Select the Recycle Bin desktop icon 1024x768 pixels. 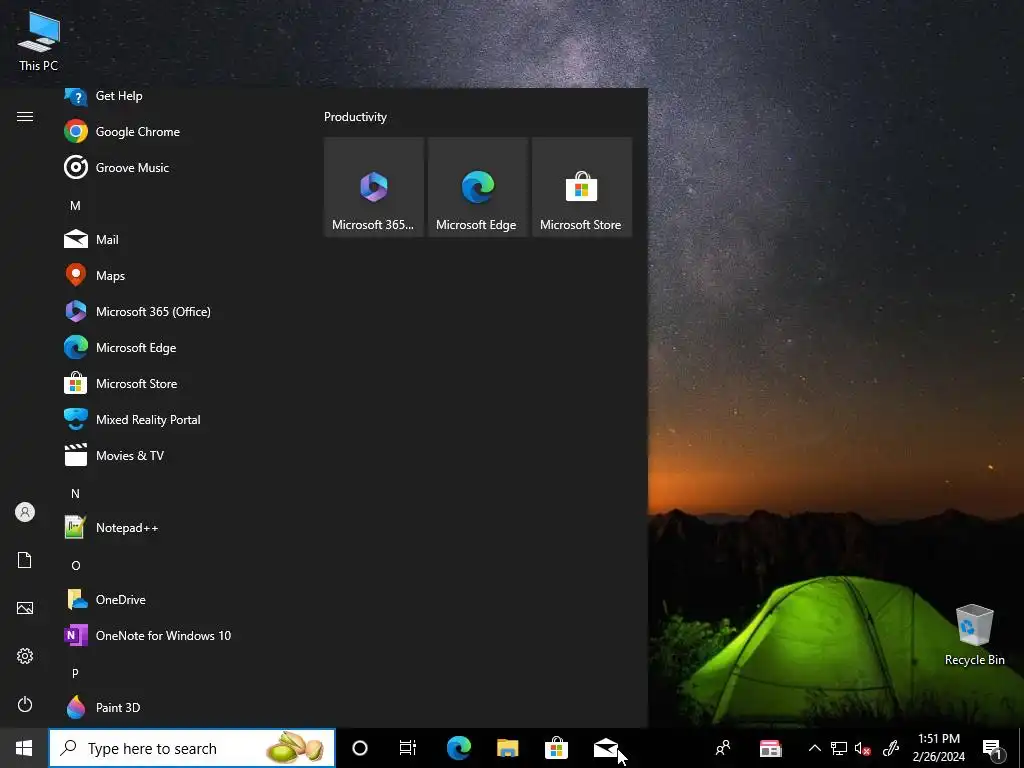click(974, 635)
